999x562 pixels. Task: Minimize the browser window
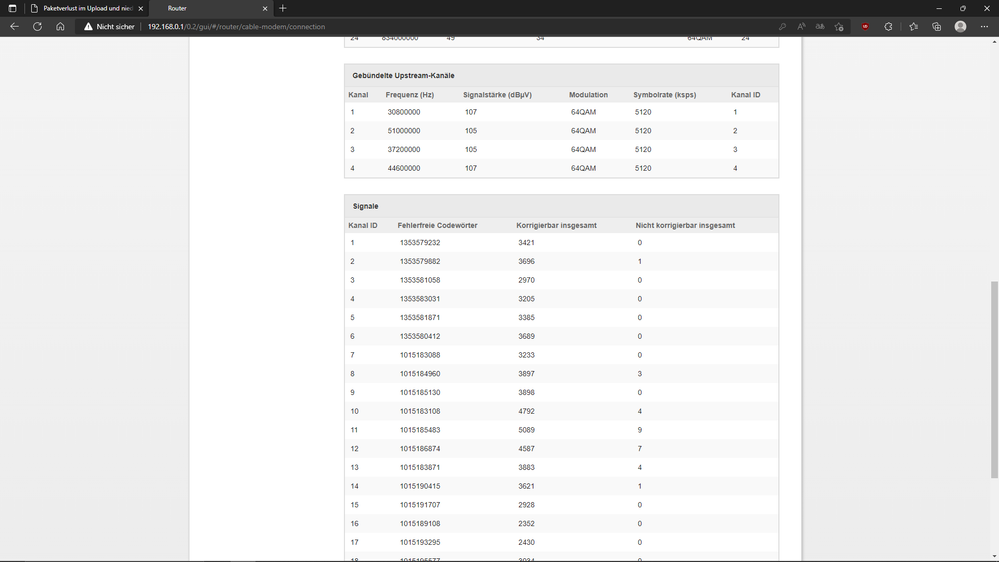938,8
